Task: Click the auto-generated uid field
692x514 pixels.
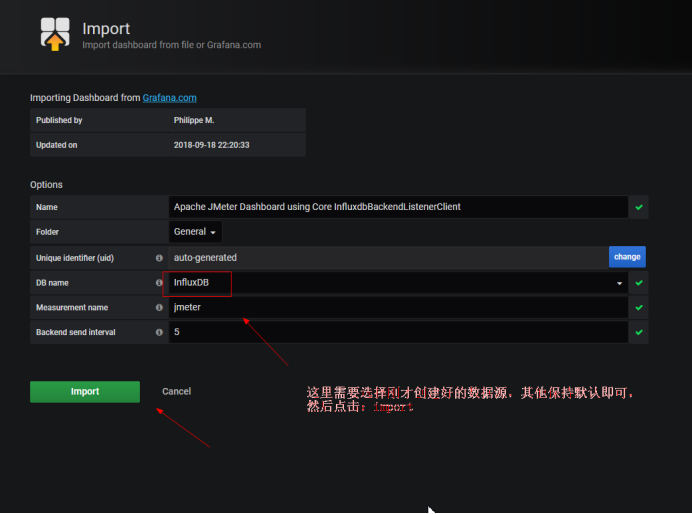Action: click(x=388, y=258)
